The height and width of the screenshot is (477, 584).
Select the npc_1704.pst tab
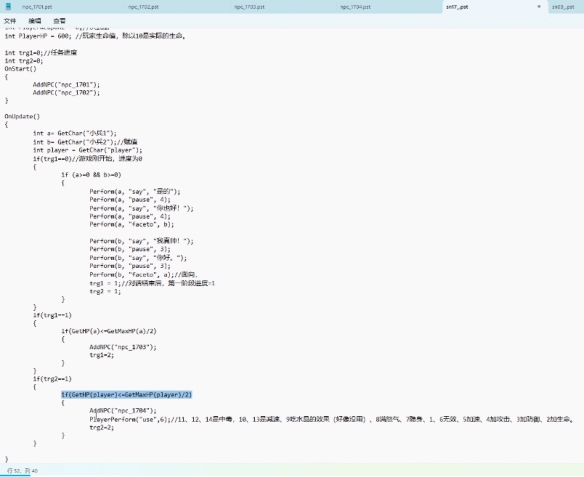[x=355, y=7]
